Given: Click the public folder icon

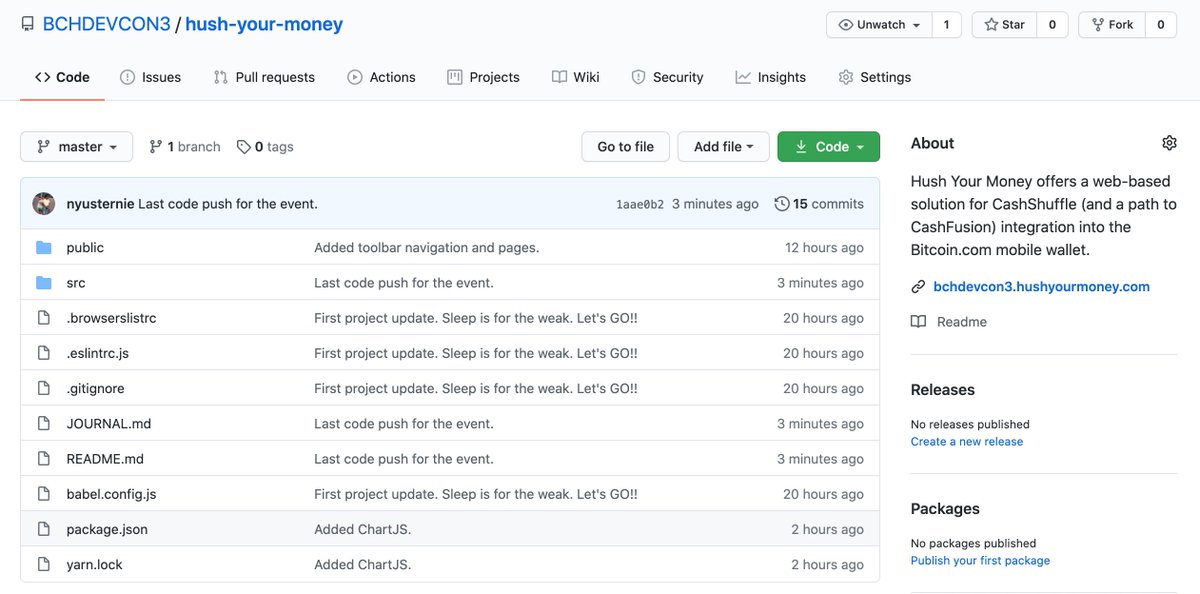Looking at the screenshot, I should point(44,247).
